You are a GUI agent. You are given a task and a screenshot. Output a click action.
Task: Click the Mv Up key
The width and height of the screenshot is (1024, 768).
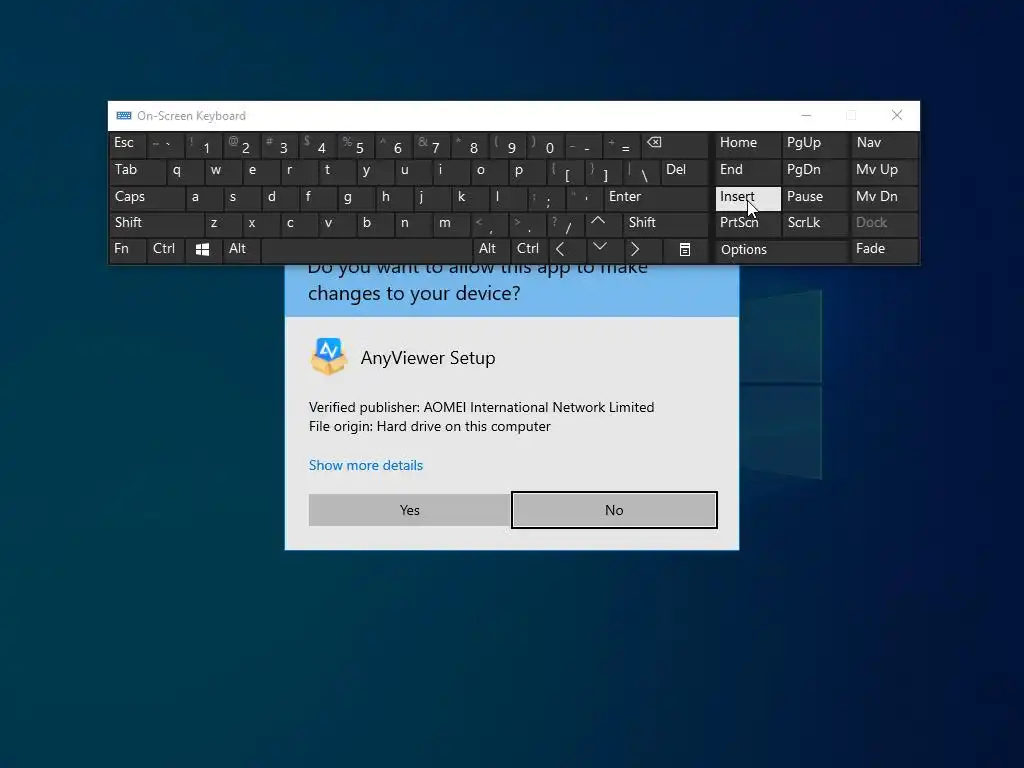coord(884,170)
